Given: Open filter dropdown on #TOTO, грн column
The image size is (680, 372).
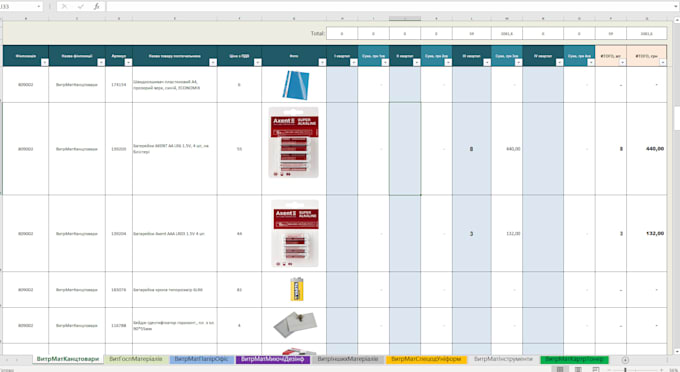Looking at the screenshot, I should click(x=662, y=62).
